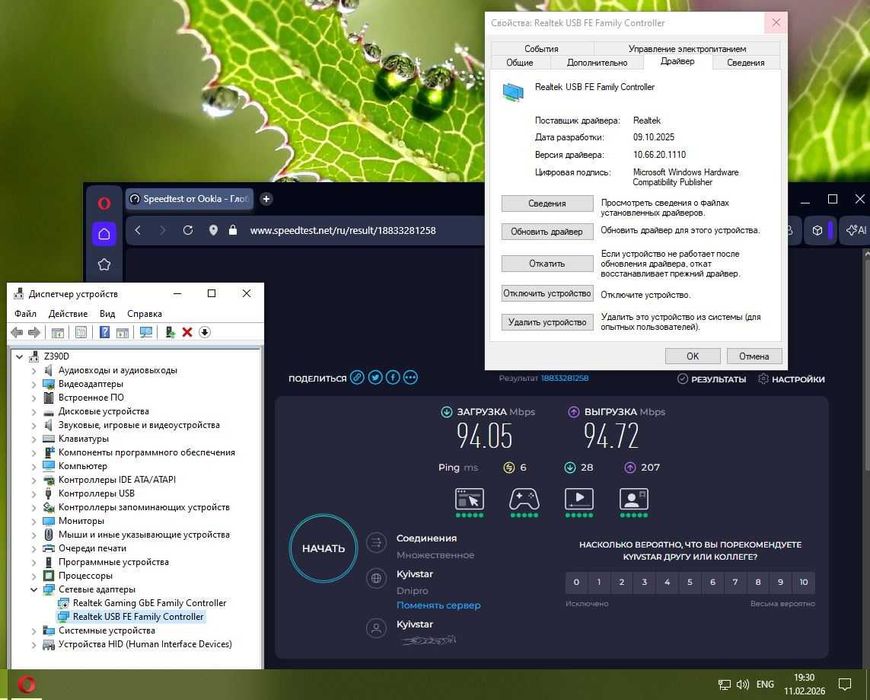Copy result link via share link icon
Viewport: 870px width, 700px height.
coord(357,378)
